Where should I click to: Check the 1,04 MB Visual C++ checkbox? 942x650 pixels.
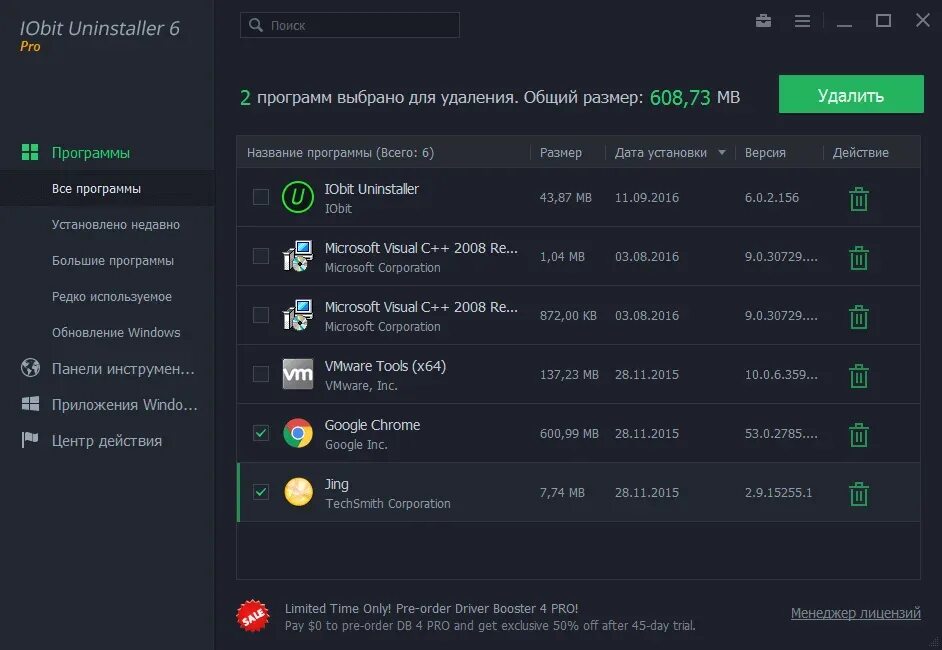point(261,256)
